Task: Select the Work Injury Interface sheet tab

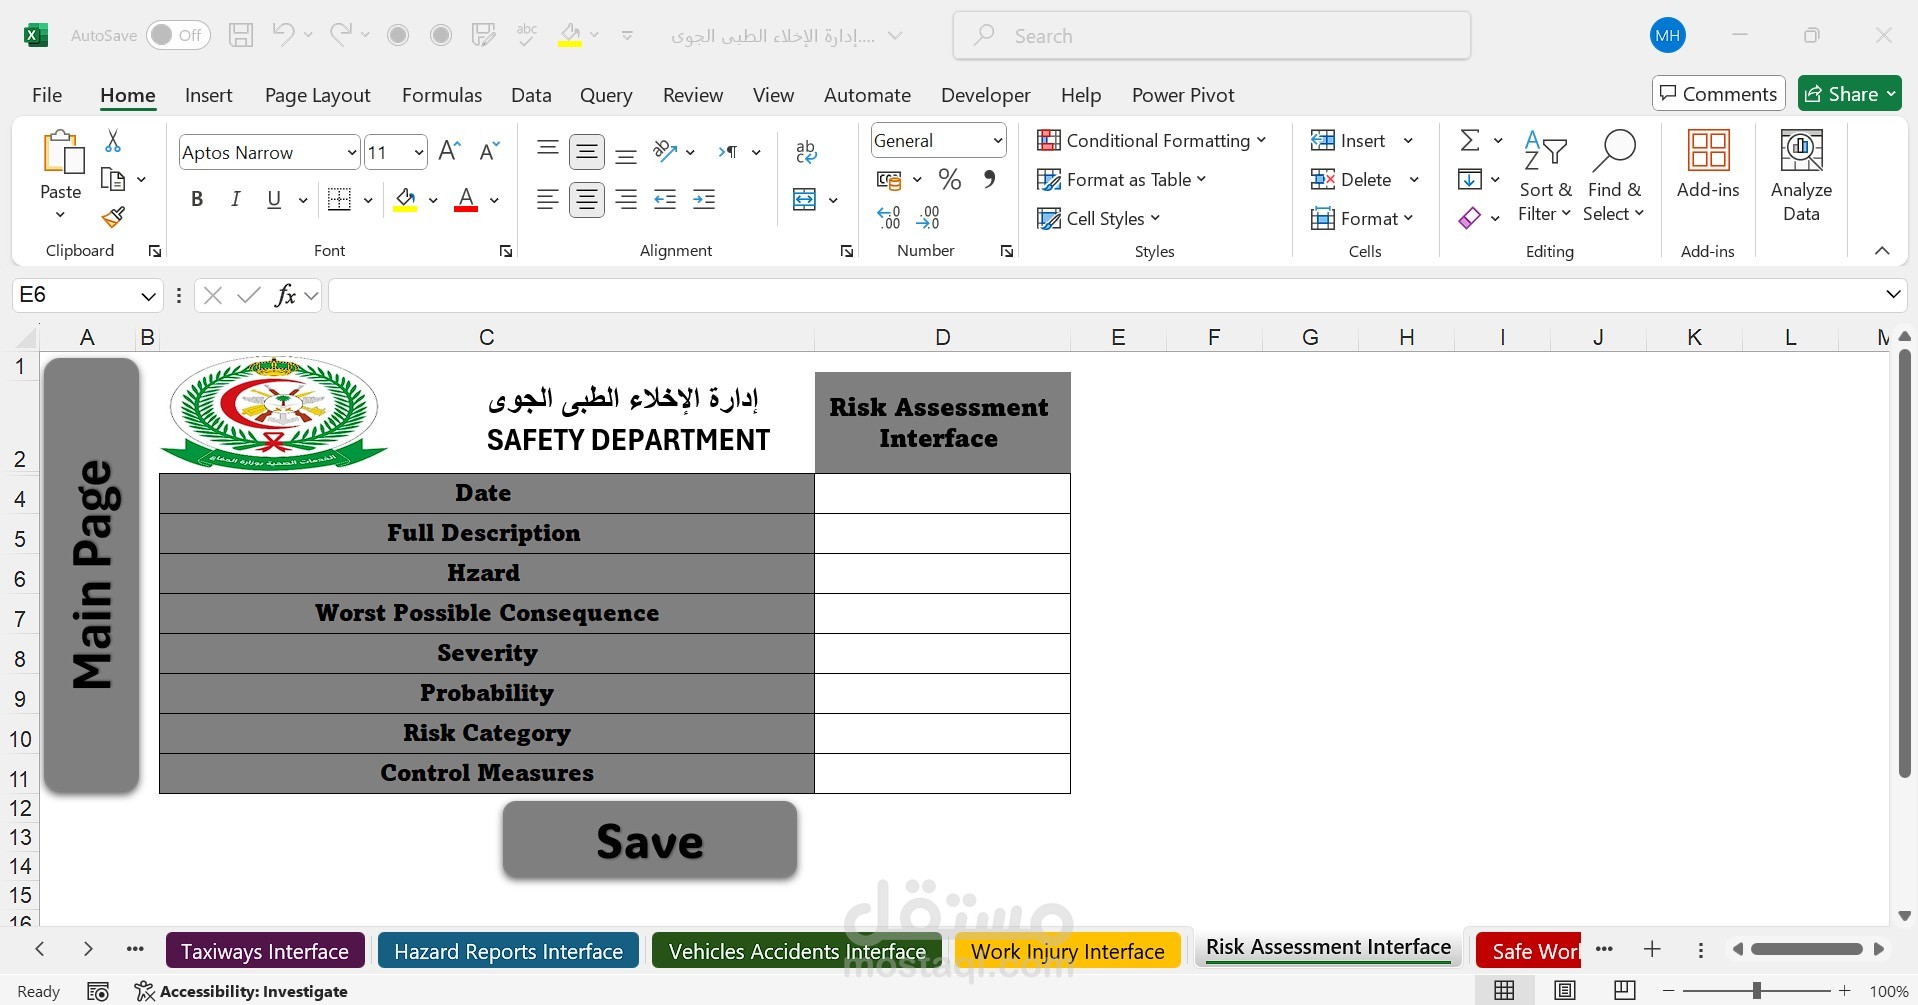Action: 1068,951
